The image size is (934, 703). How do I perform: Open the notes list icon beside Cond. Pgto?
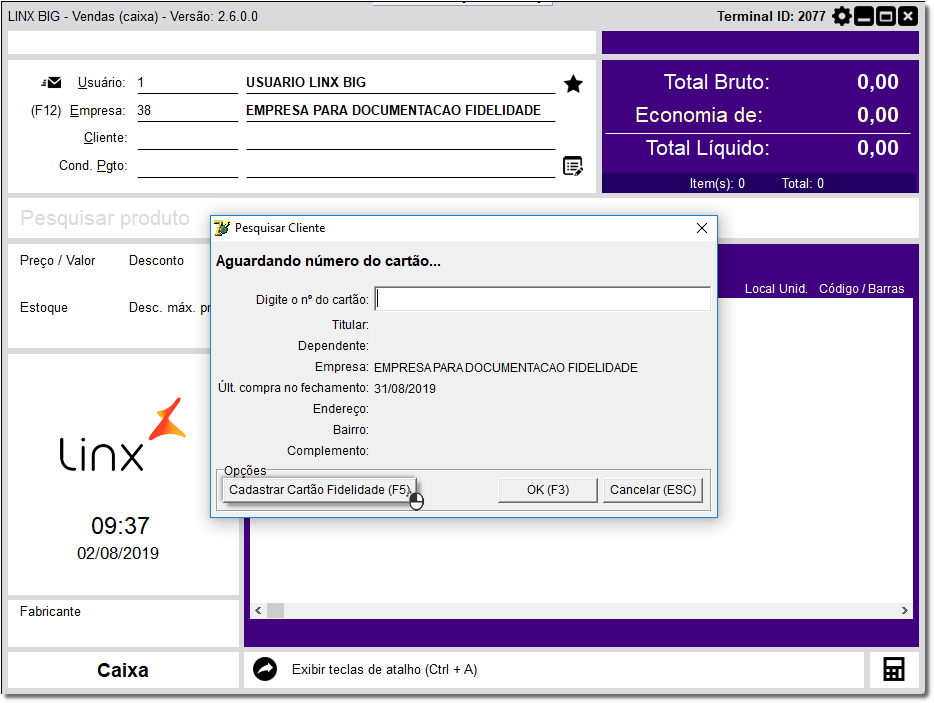(x=573, y=166)
